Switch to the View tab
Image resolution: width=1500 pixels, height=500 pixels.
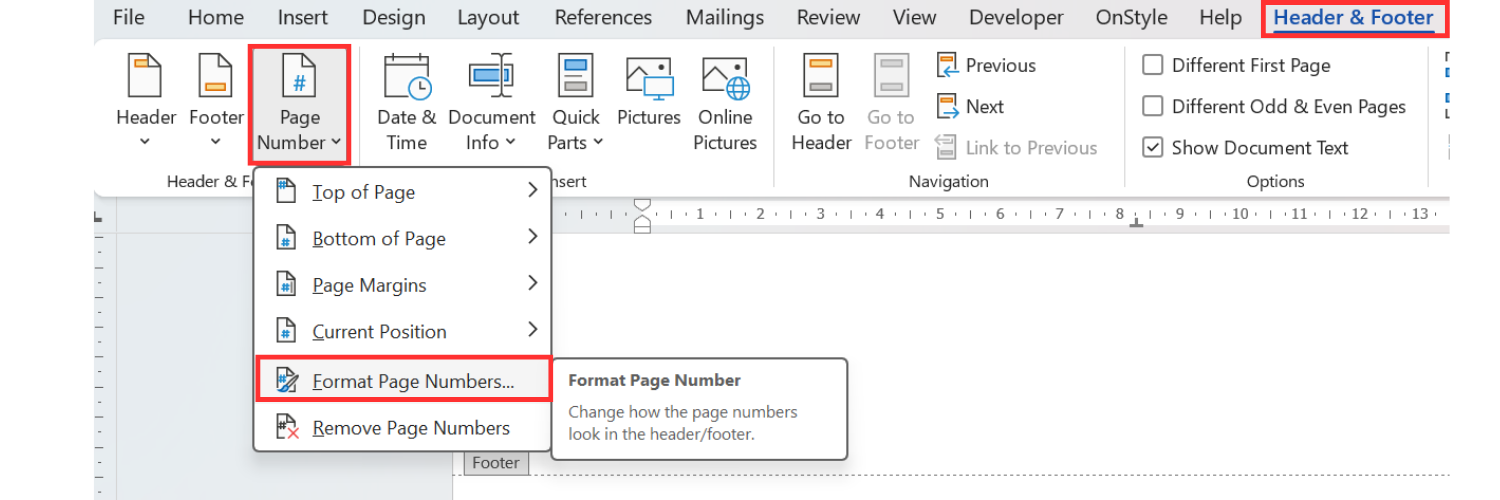914,17
